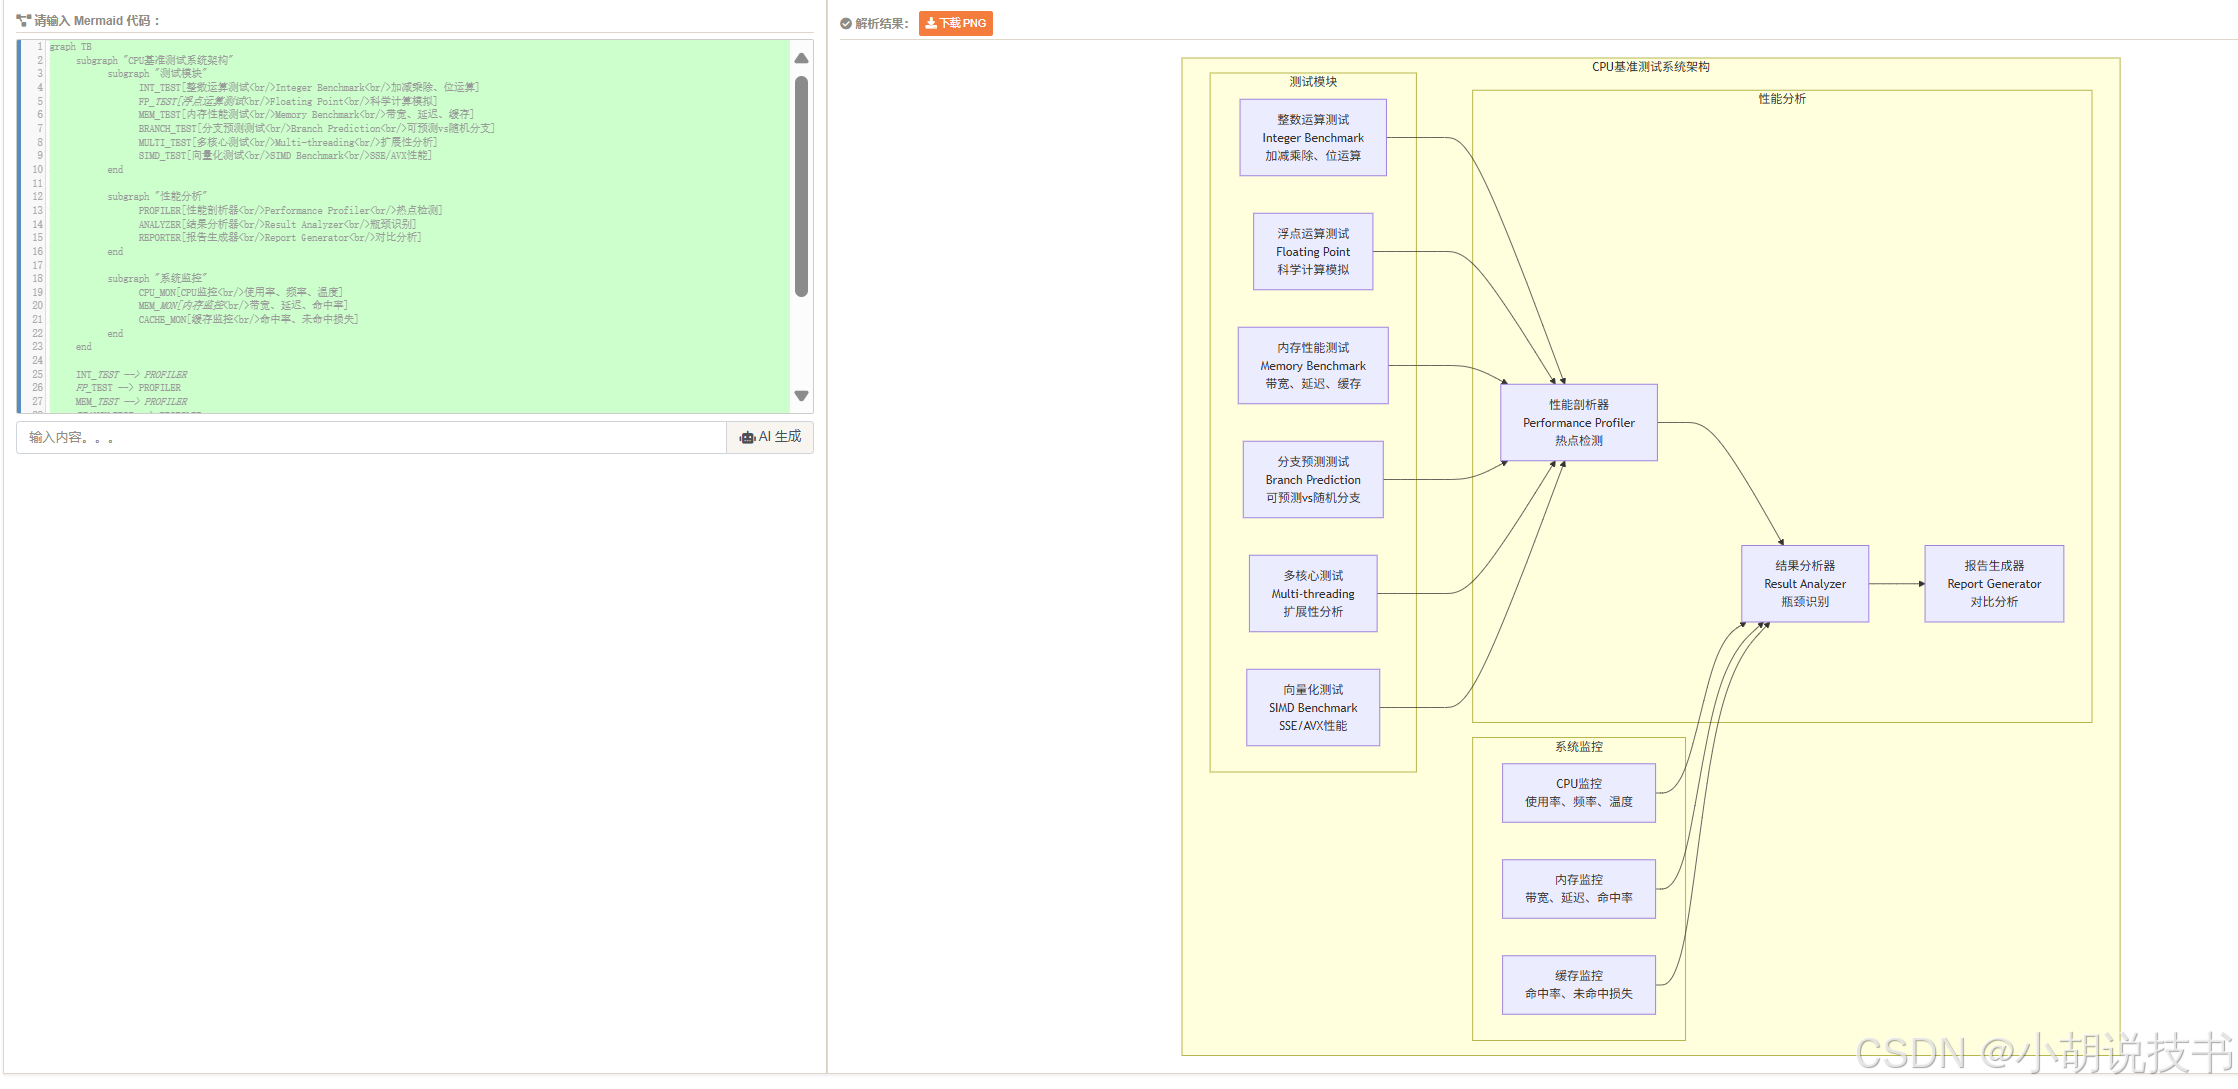Screen dimensions: 2238x1089
Task: Click the check icon beside 解析结果
Action: point(846,23)
